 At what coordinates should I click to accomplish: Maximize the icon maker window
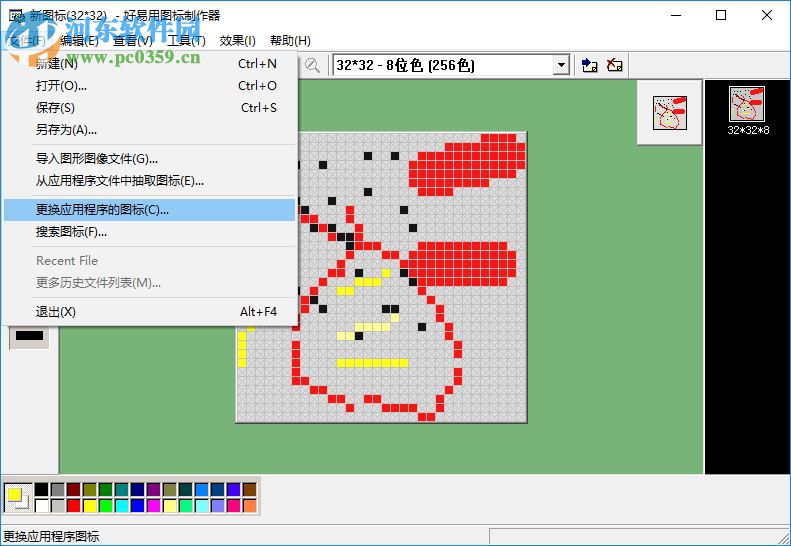[721, 15]
